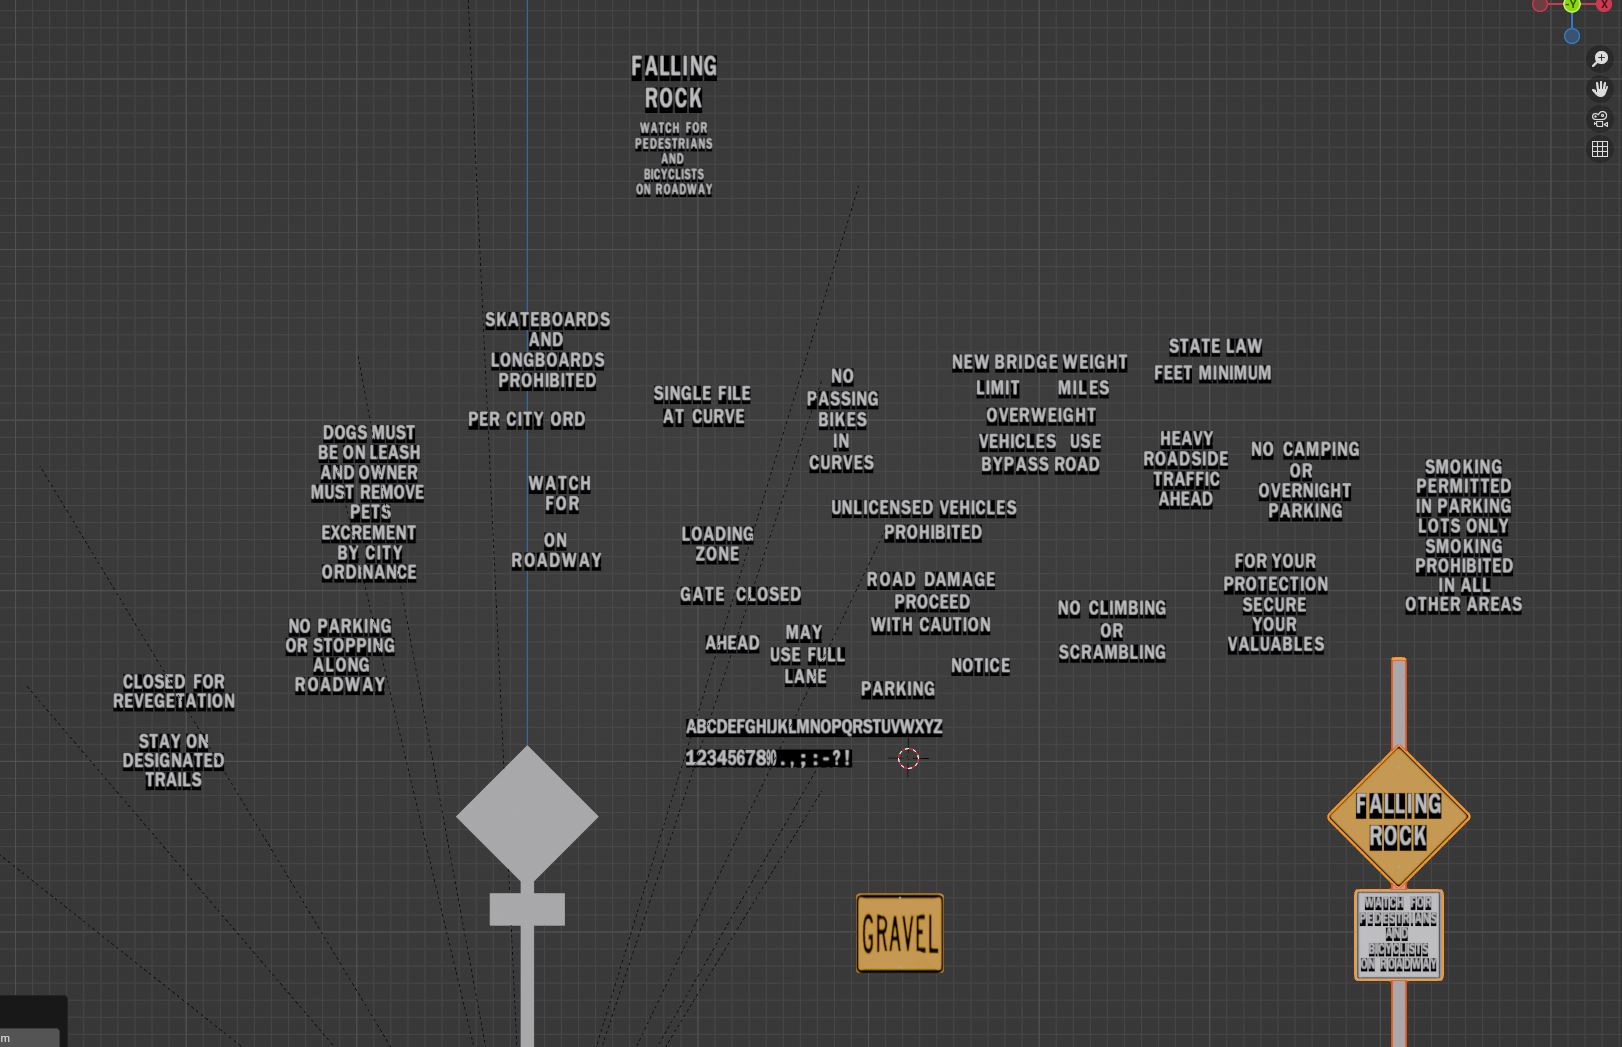Select the STAY ON DESIGNATED TRAILS text
This screenshot has height=1047, width=1622.
(173, 760)
